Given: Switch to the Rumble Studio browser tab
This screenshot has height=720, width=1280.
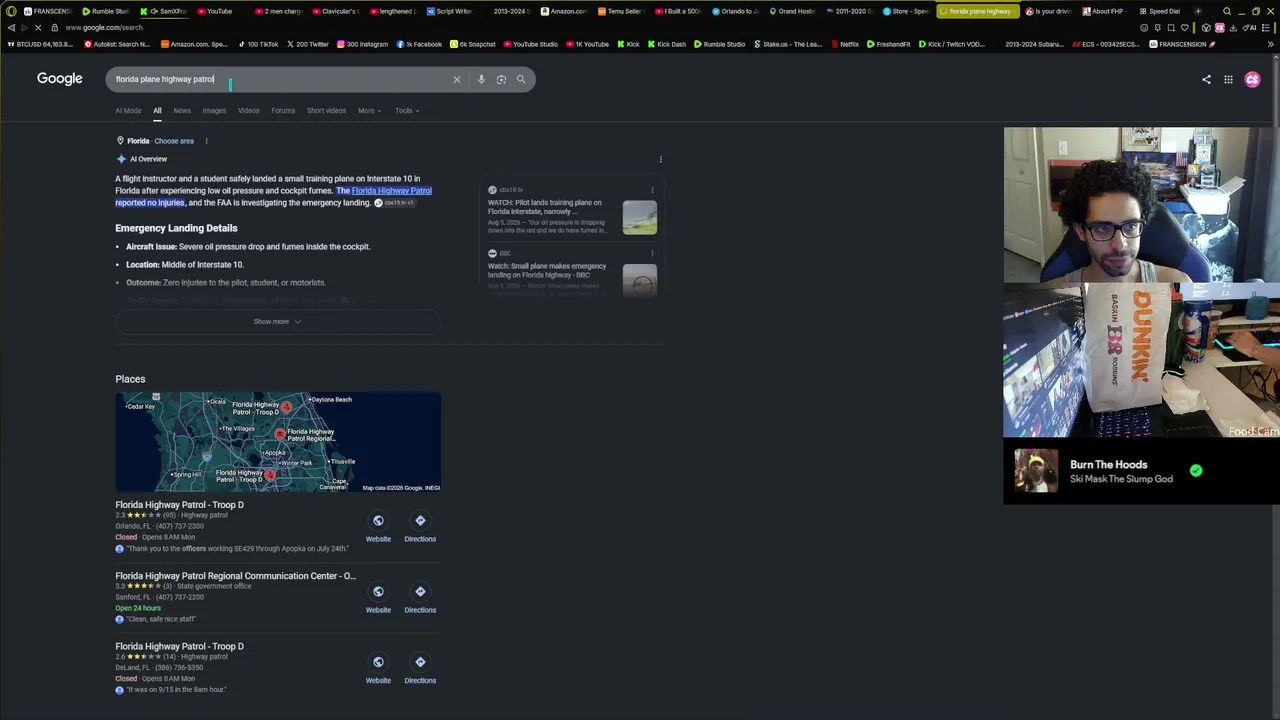Looking at the screenshot, I should coord(105,11).
